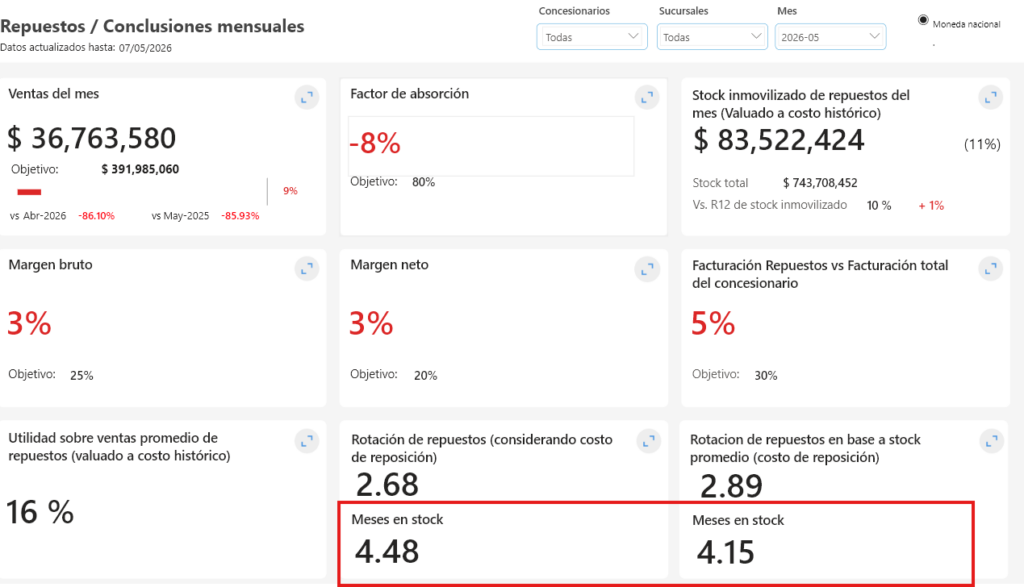Expand Rotacion en base a stock promedio card
This screenshot has width=1024, height=587.
click(x=991, y=441)
